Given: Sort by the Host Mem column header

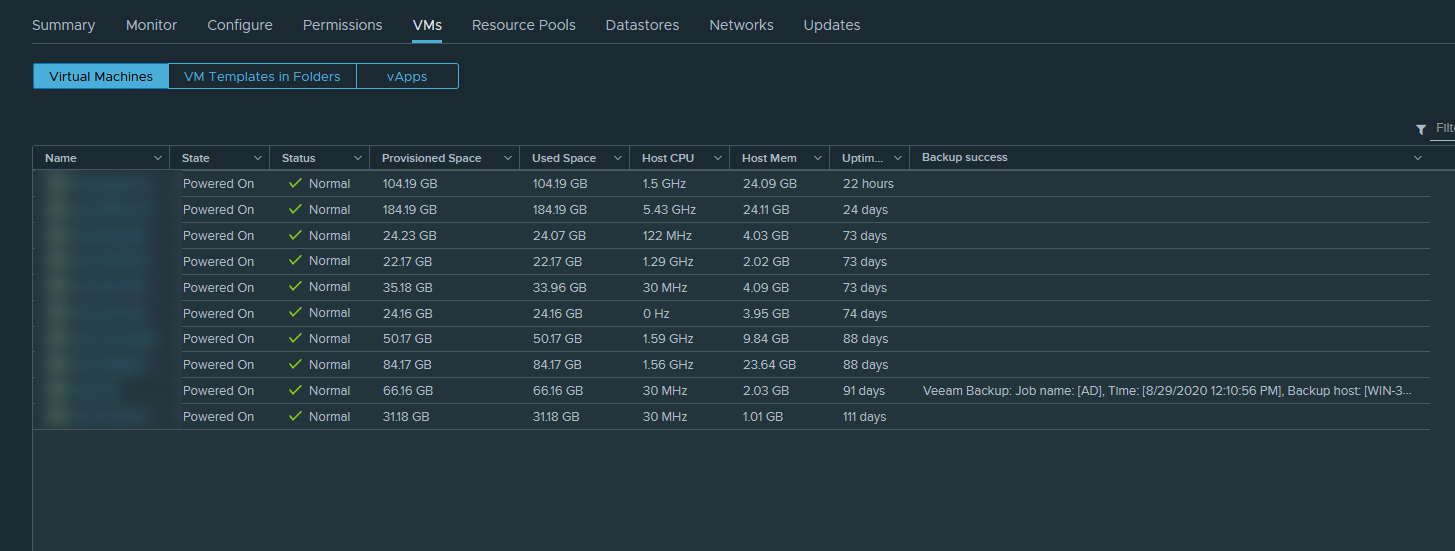Looking at the screenshot, I should pyautogui.click(x=769, y=158).
